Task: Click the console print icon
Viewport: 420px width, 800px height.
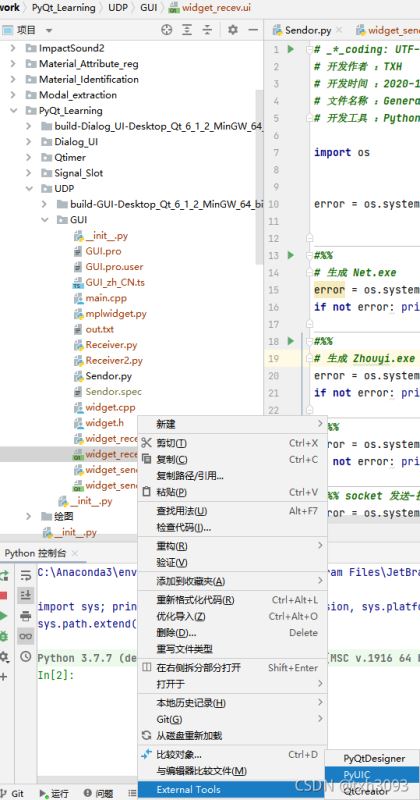Action: pyautogui.click(x=25, y=616)
